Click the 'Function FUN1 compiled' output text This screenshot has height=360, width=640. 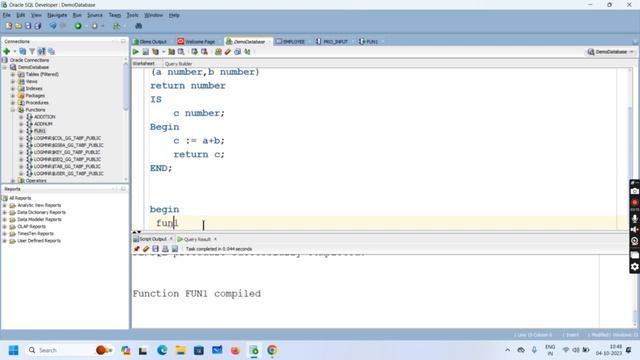197,293
